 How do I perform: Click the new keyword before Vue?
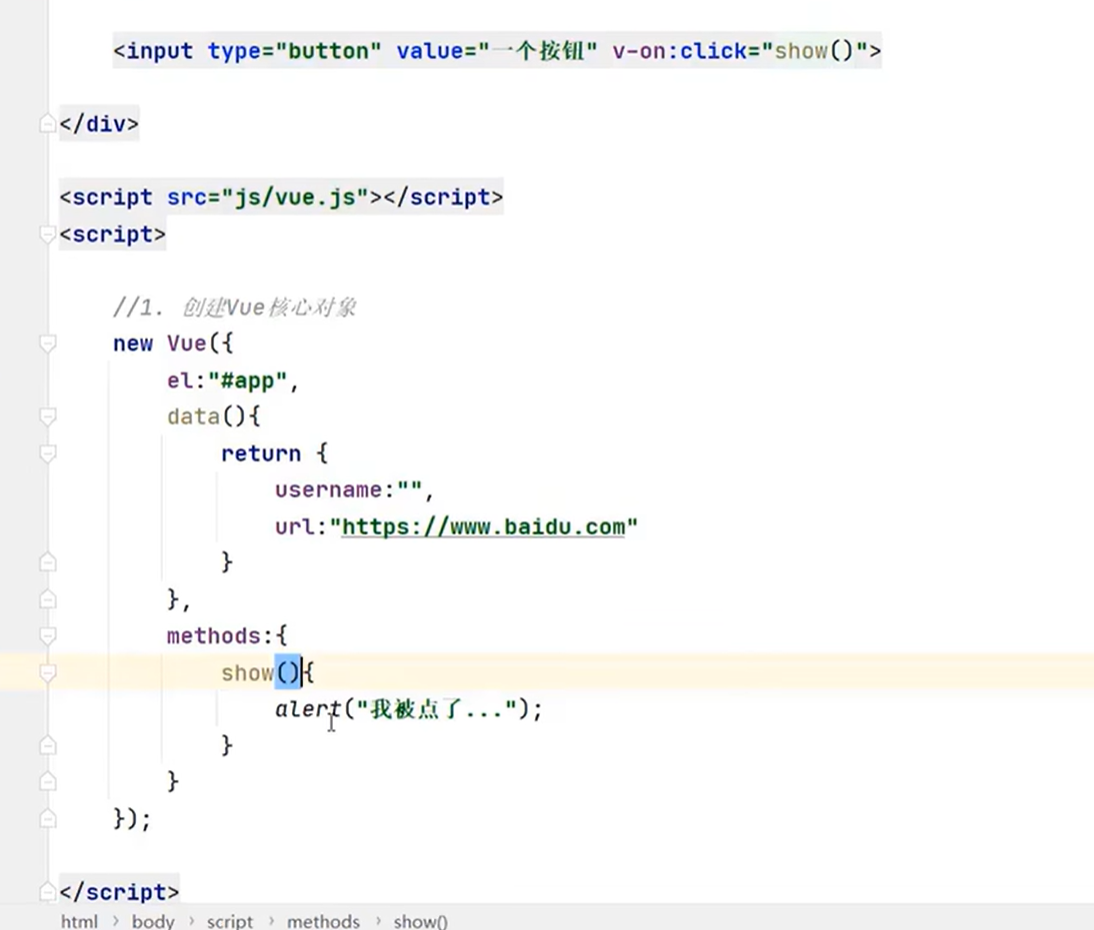click(x=133, y=343)
